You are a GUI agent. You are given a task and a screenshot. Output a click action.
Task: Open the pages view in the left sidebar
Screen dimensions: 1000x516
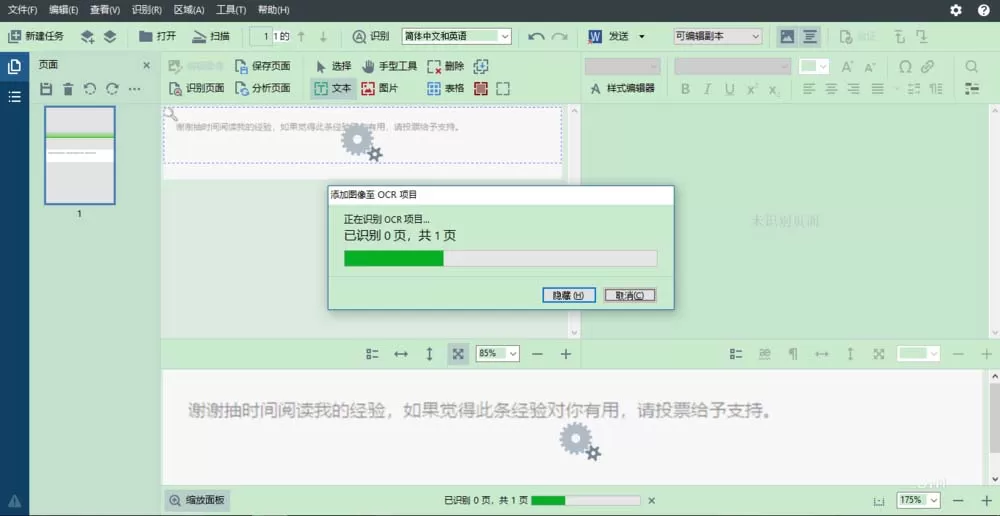pyautogui.click(x=14, y=66)
